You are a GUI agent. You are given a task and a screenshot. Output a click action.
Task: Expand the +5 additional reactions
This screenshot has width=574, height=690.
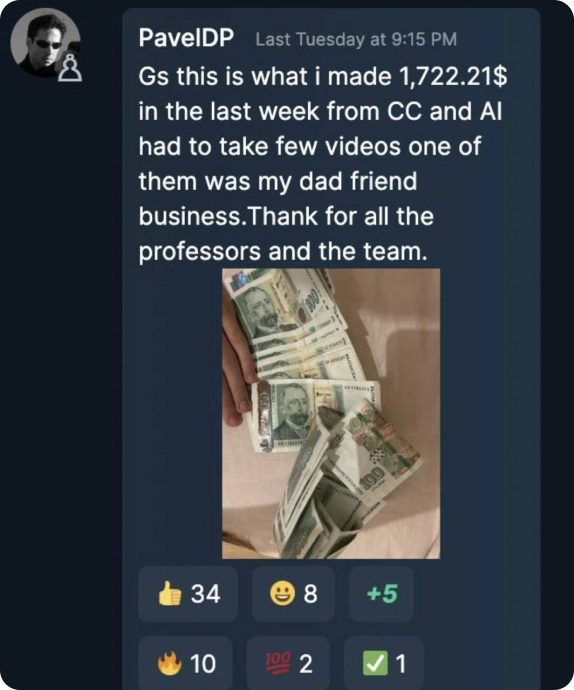point(381,594)
